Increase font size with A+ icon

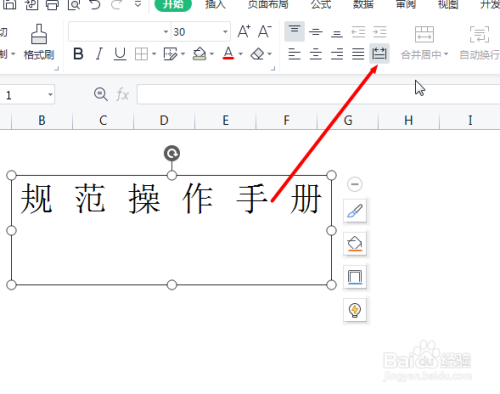click(x=244, y=31)
